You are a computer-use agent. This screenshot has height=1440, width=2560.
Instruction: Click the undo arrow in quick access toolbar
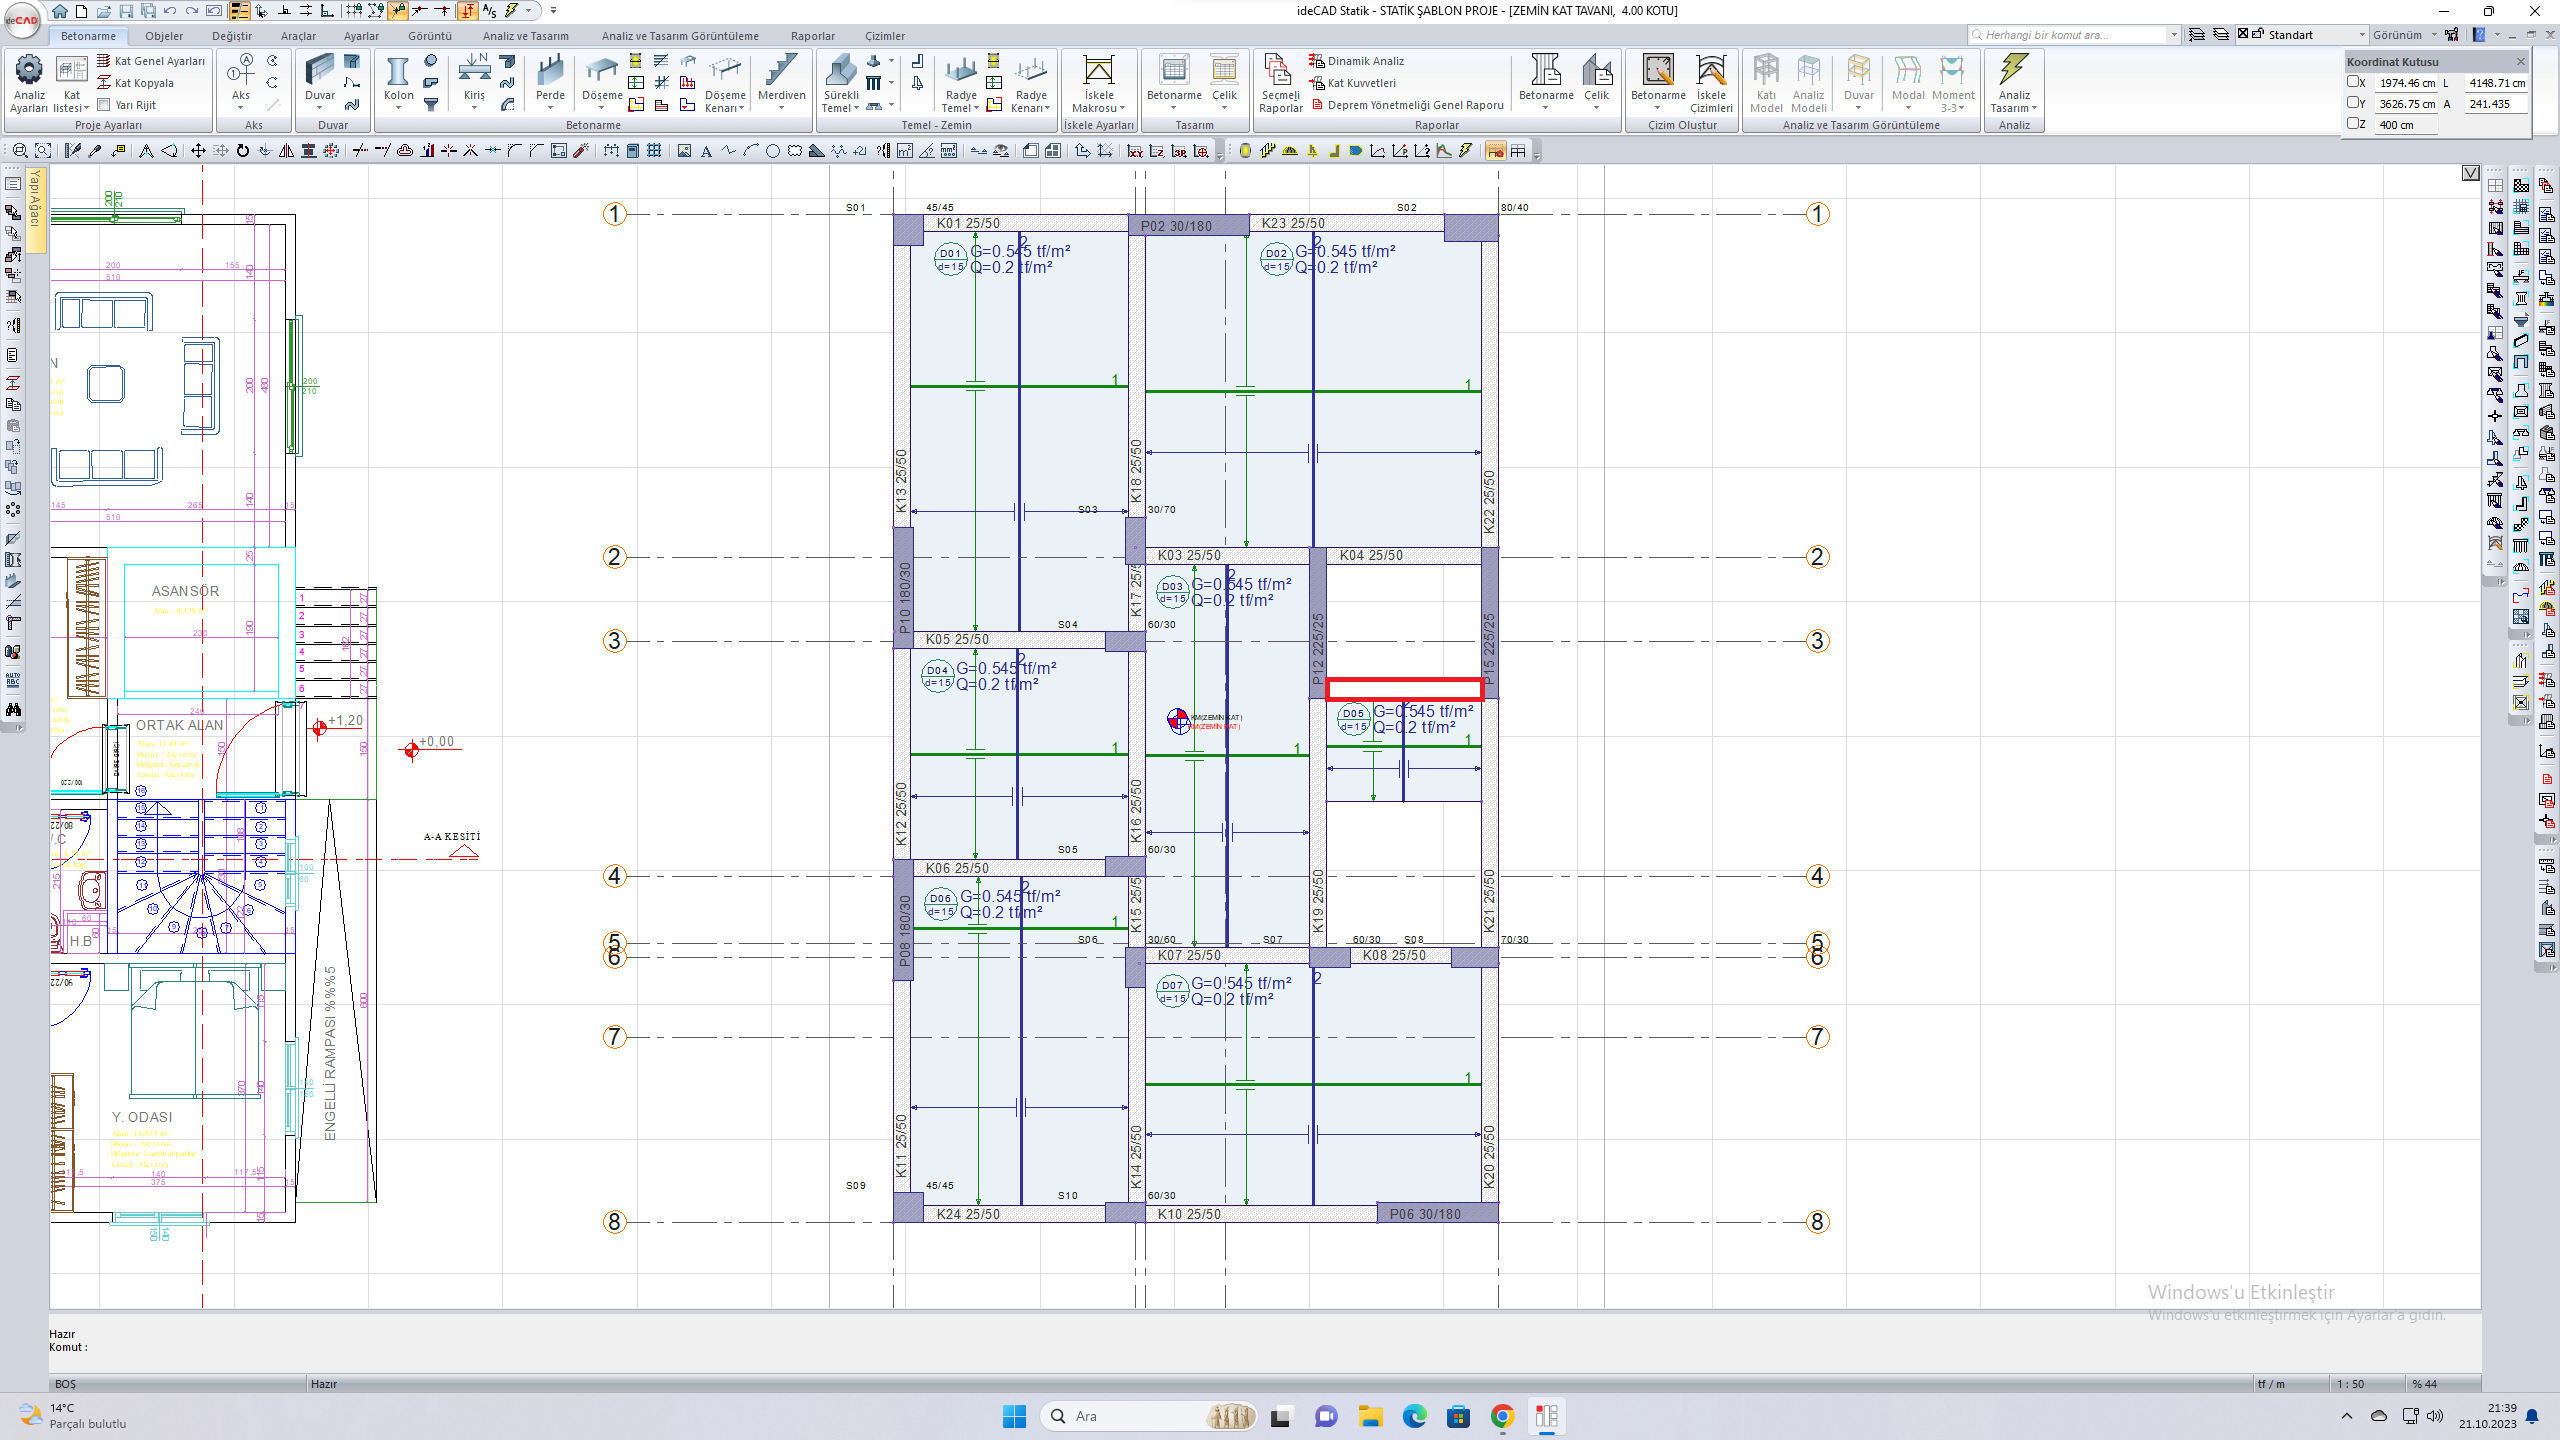170,11
